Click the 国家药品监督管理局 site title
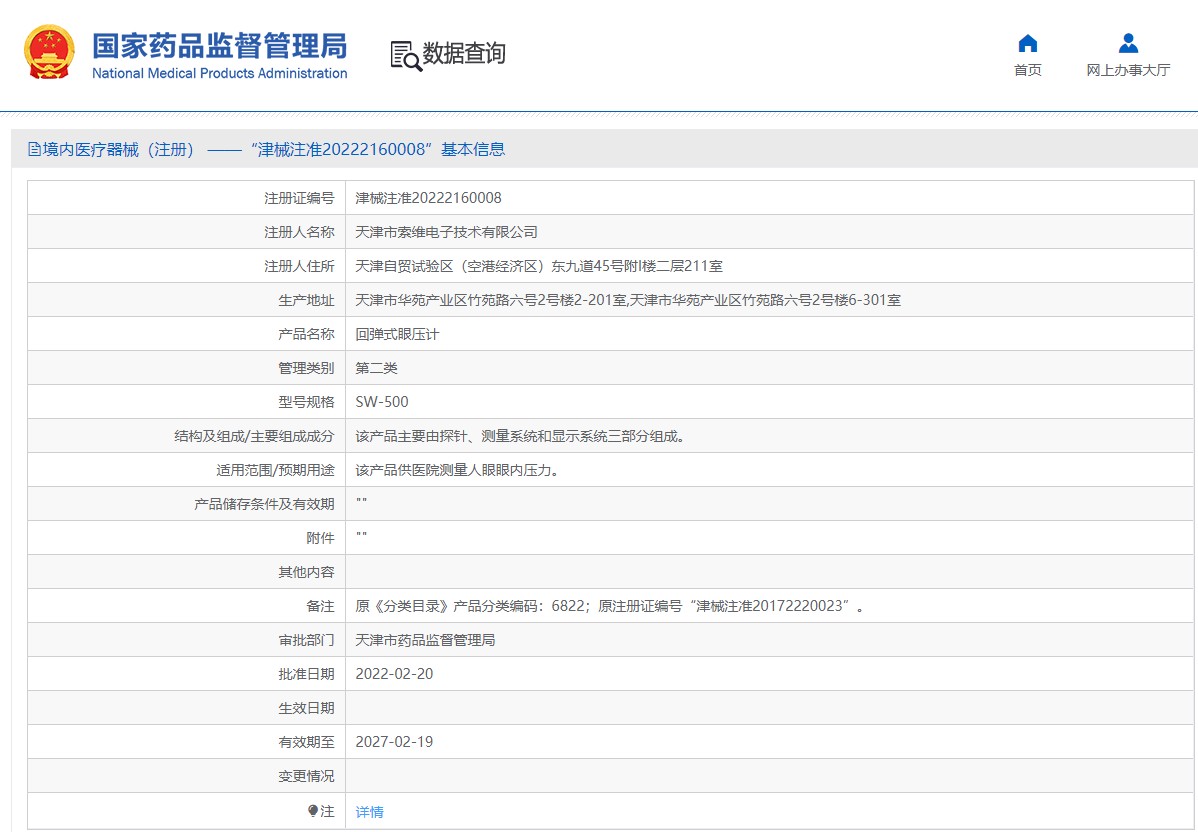This screenshot has height=832, width=1198. (x=219, y=45)
